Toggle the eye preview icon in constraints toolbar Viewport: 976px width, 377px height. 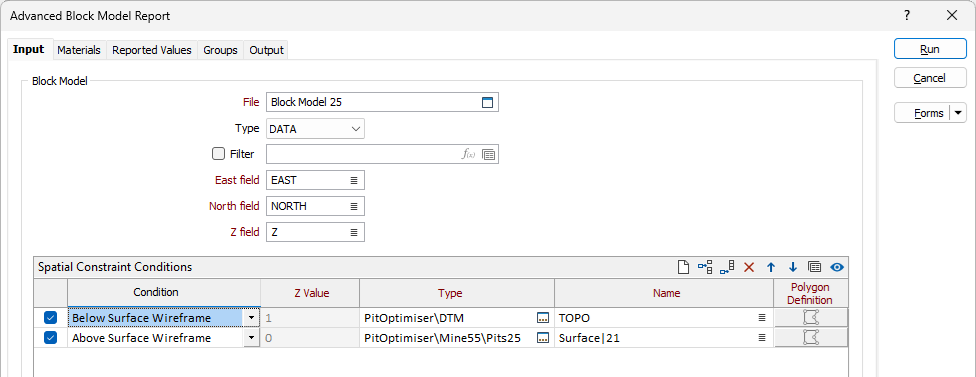point(837,268)
